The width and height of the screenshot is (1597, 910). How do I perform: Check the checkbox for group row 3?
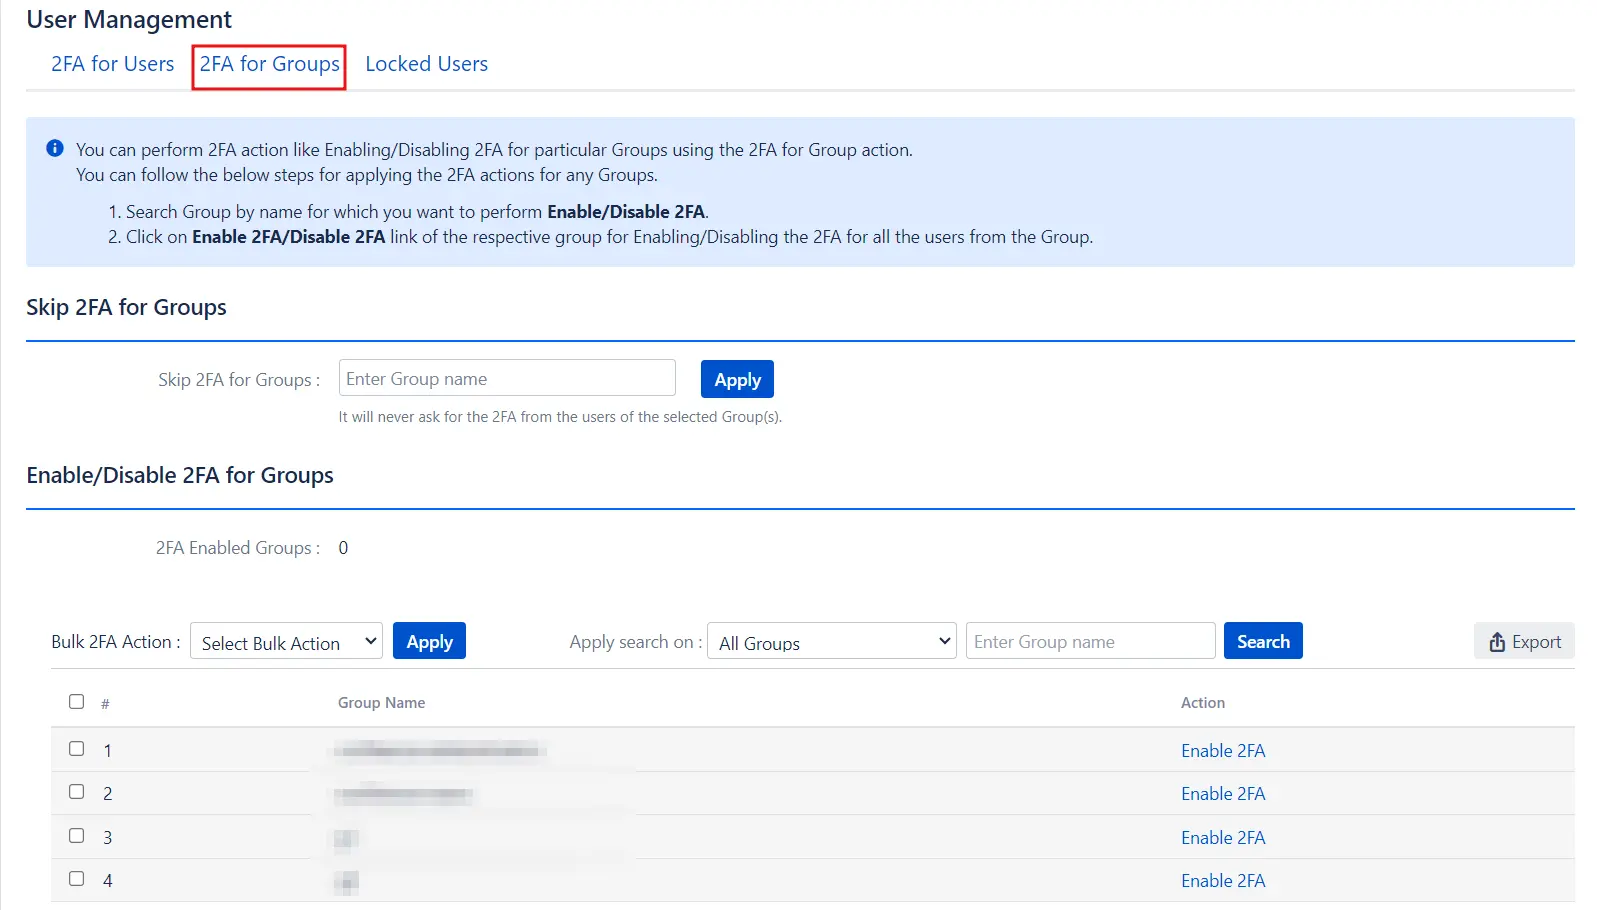click(x=77, y=835)
